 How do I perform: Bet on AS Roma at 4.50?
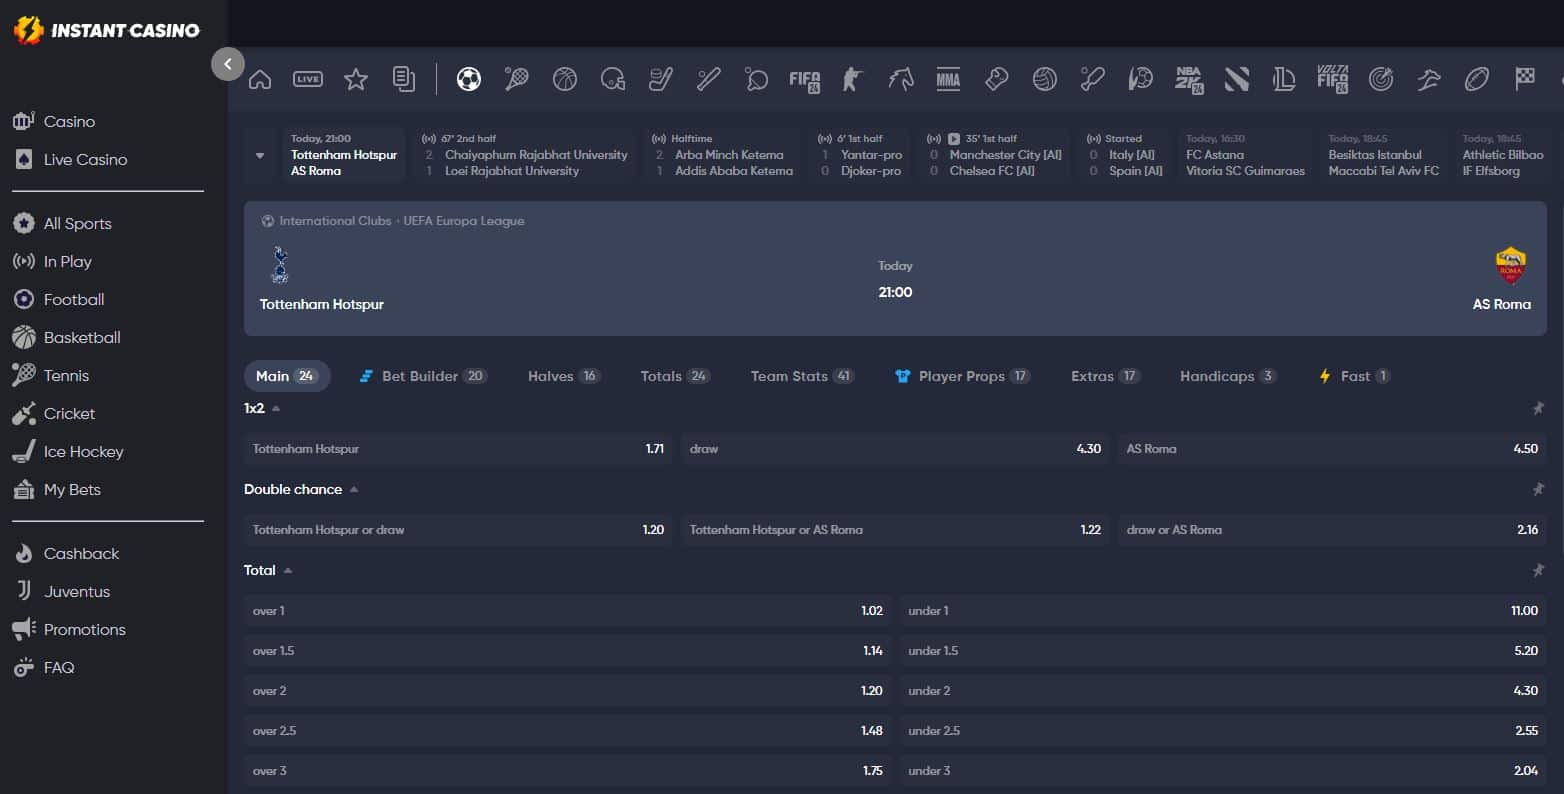tap(1332, 449)
